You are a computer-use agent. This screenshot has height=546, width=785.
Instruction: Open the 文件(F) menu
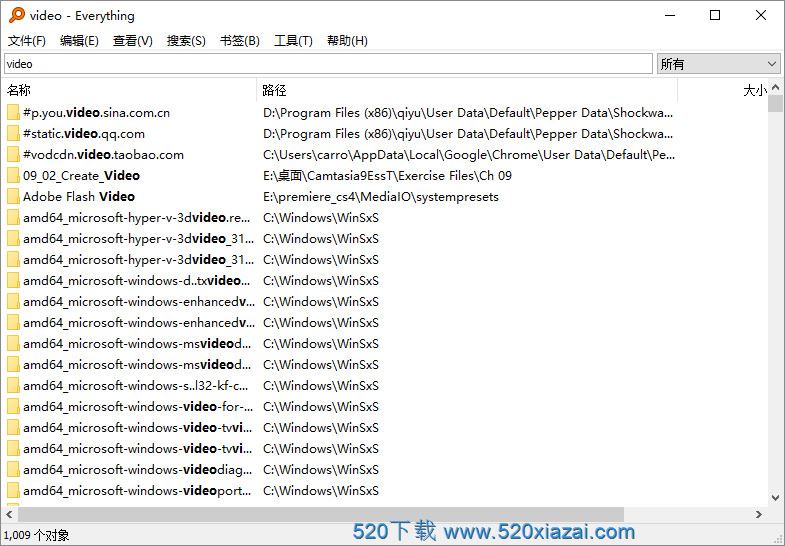[27, 41]
